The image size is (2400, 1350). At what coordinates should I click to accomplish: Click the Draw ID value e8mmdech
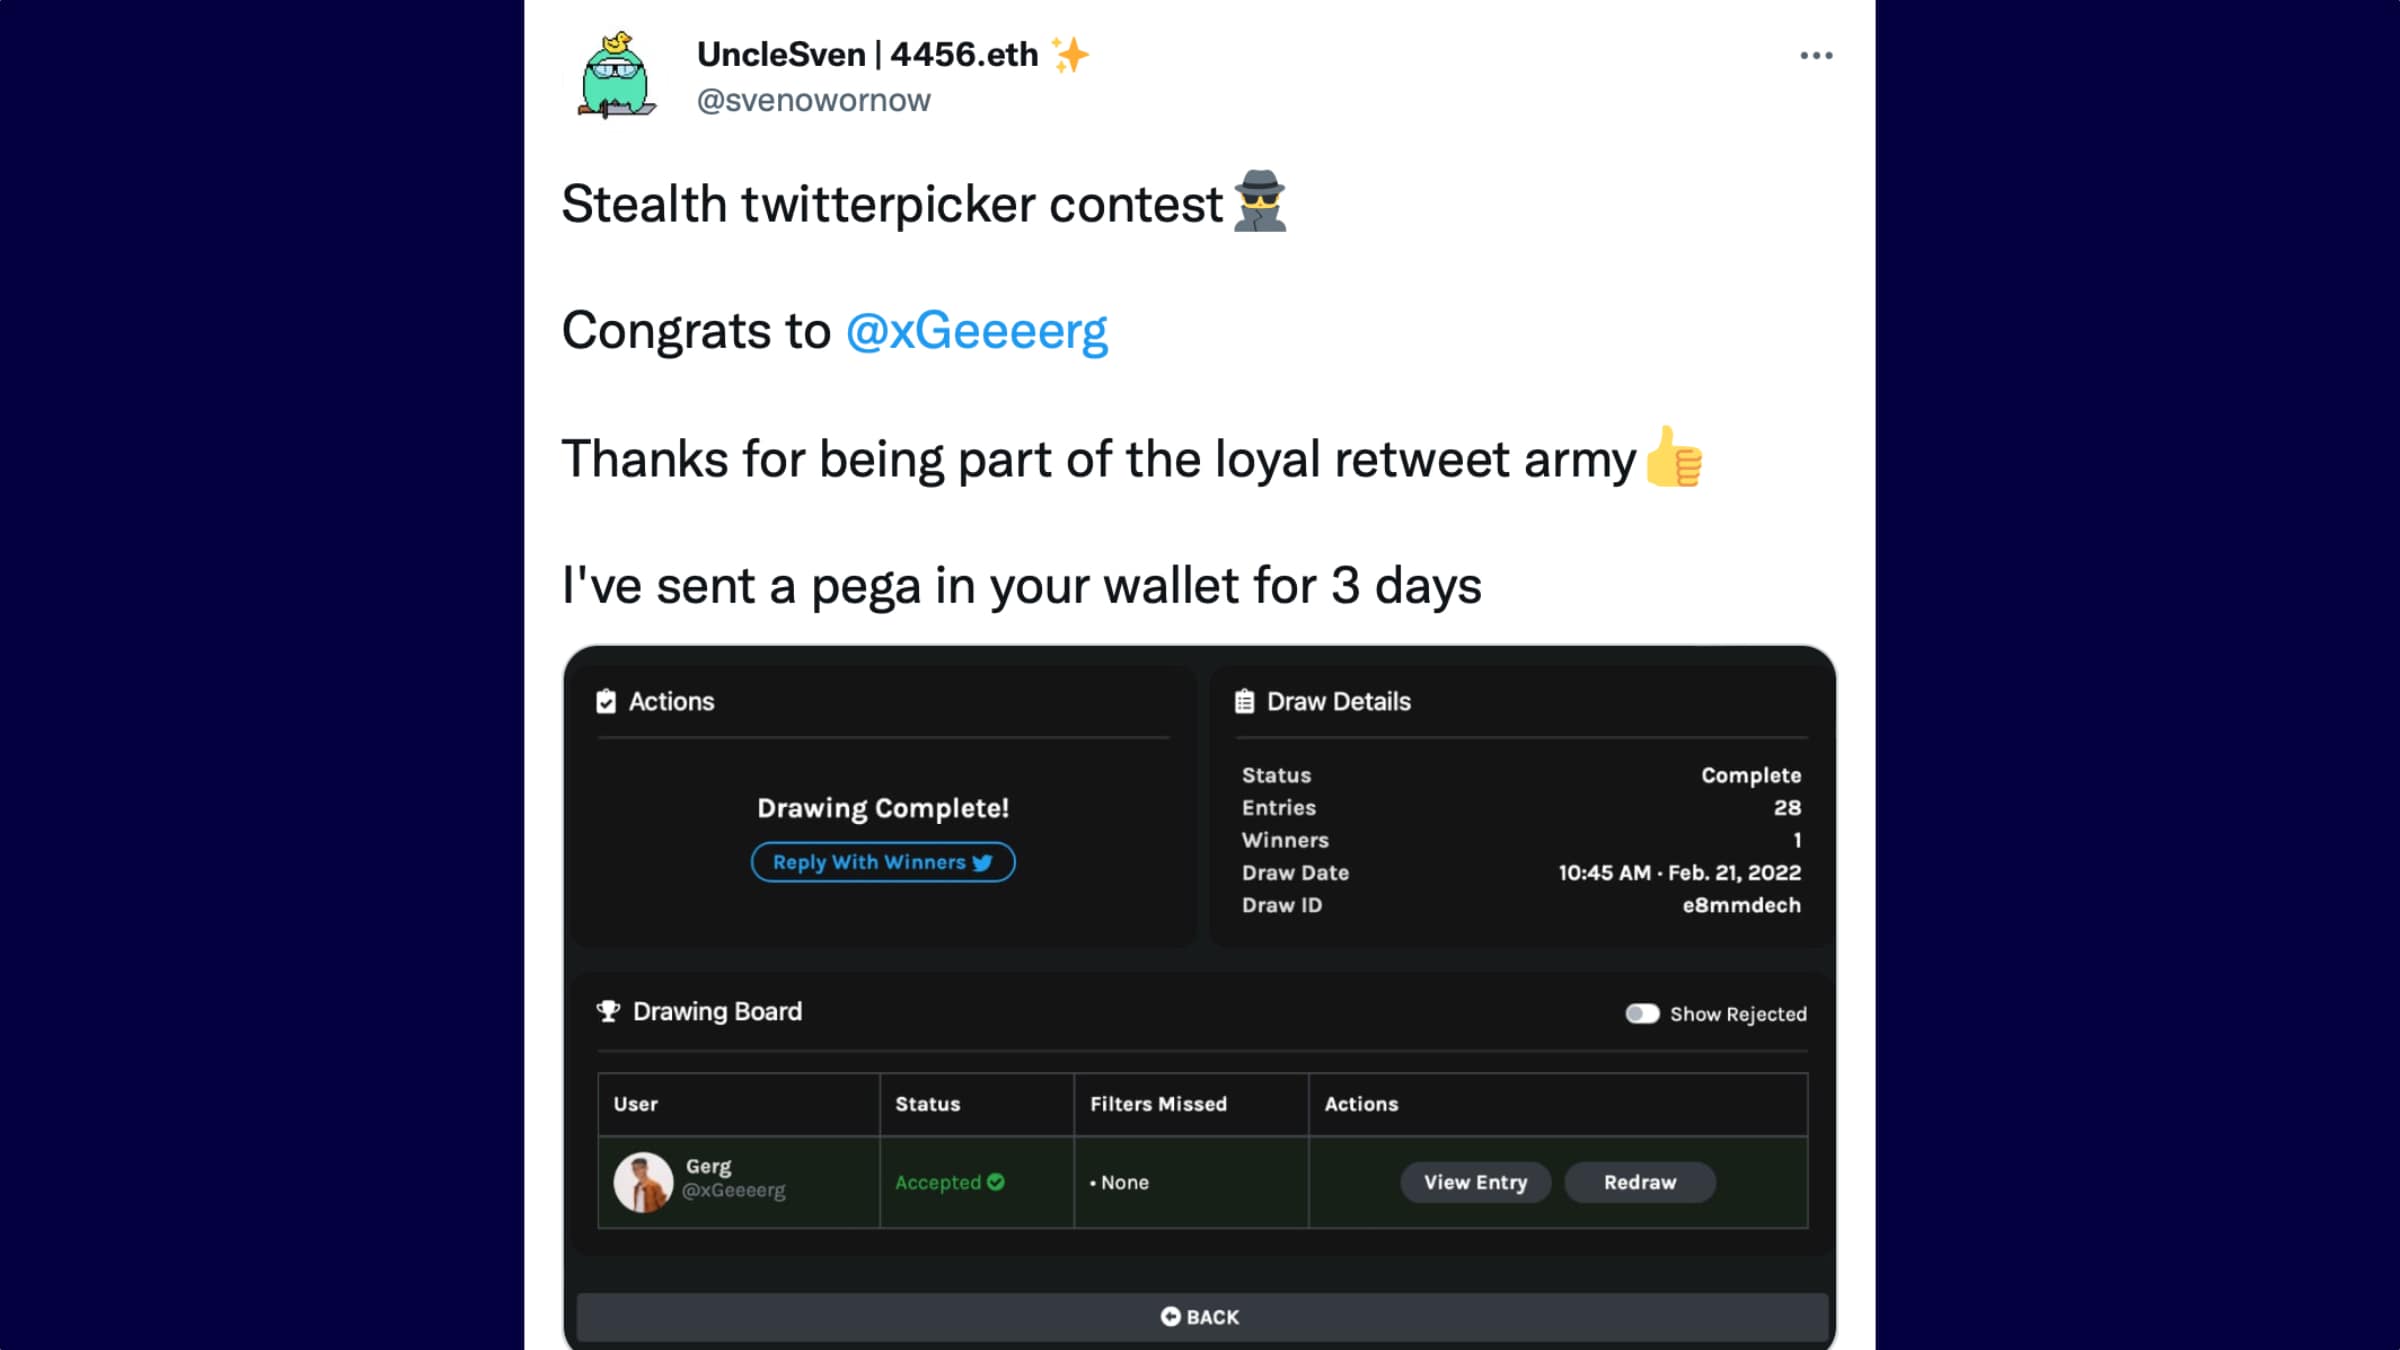pos(1741,905)
